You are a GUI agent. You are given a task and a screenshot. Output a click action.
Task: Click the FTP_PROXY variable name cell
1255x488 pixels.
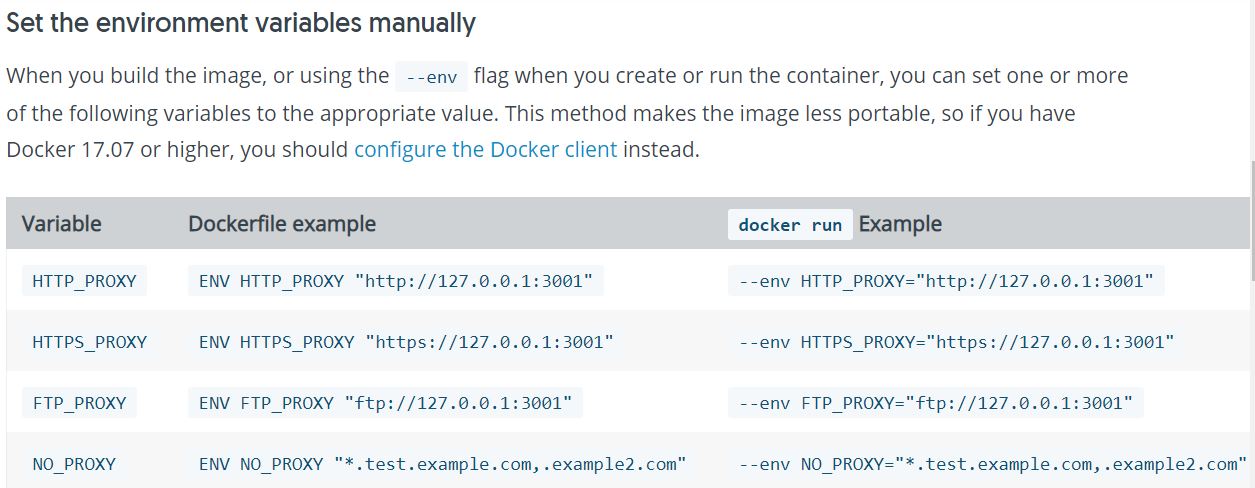(x=79, y=403)
